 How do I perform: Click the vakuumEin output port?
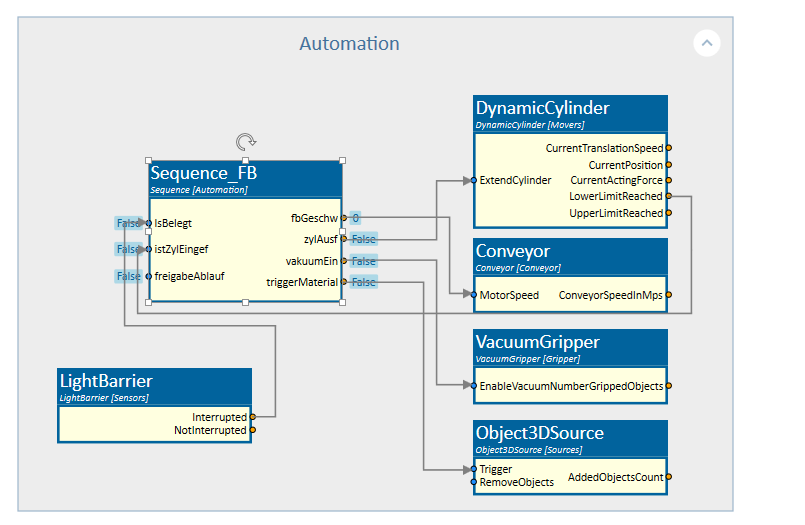[344, 261]
